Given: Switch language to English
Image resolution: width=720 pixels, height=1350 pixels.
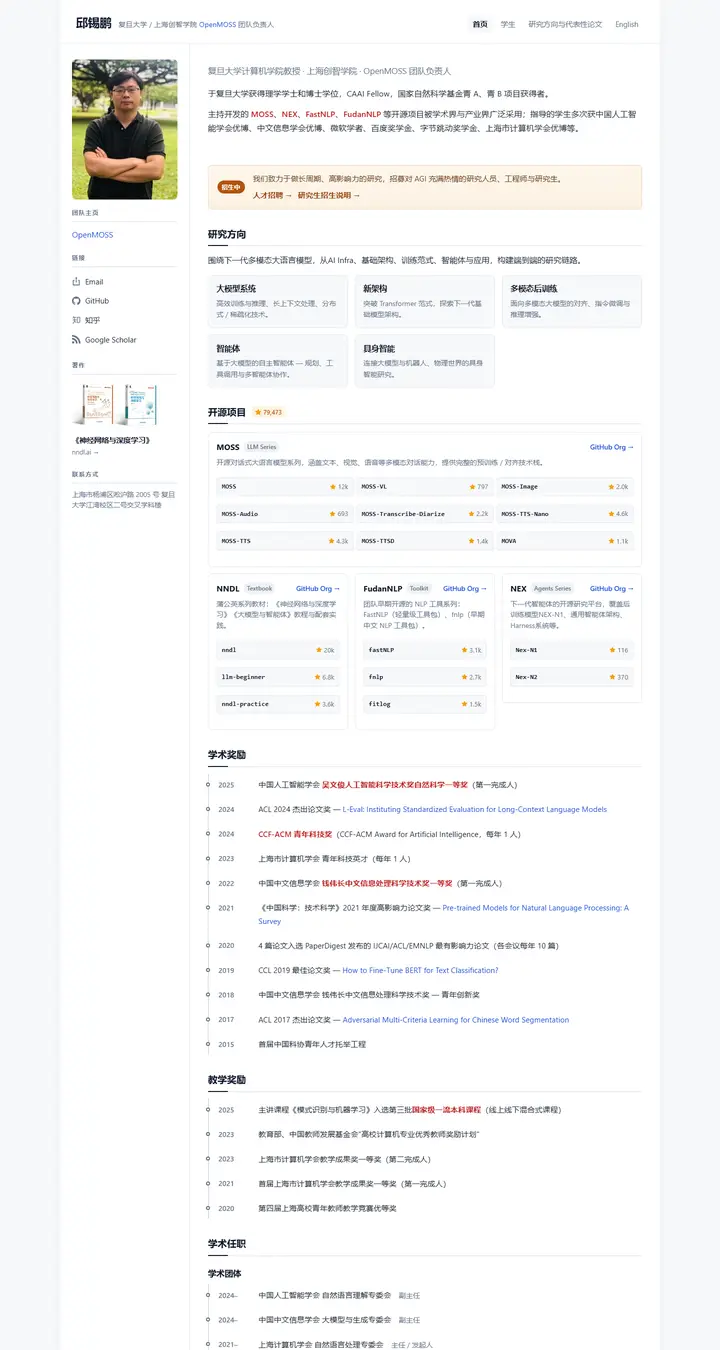Looking at the screenshot, I should (627, 24).
